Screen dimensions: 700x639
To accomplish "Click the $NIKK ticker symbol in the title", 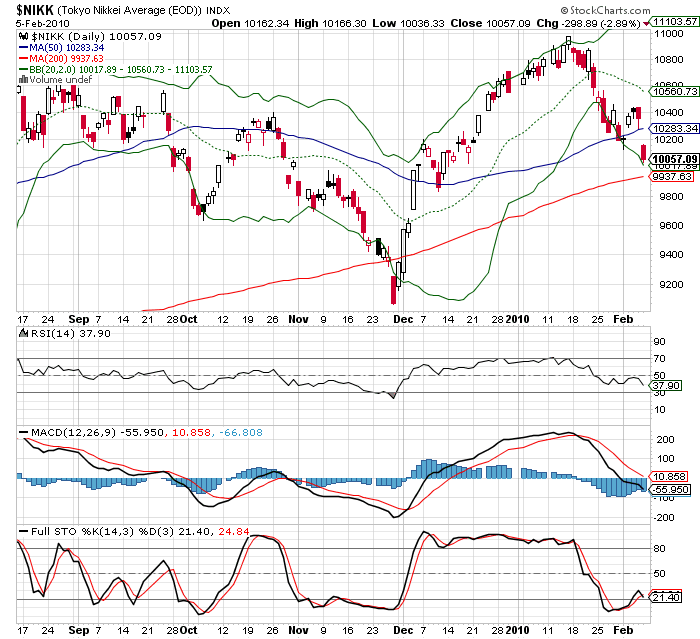I will 35,10.
